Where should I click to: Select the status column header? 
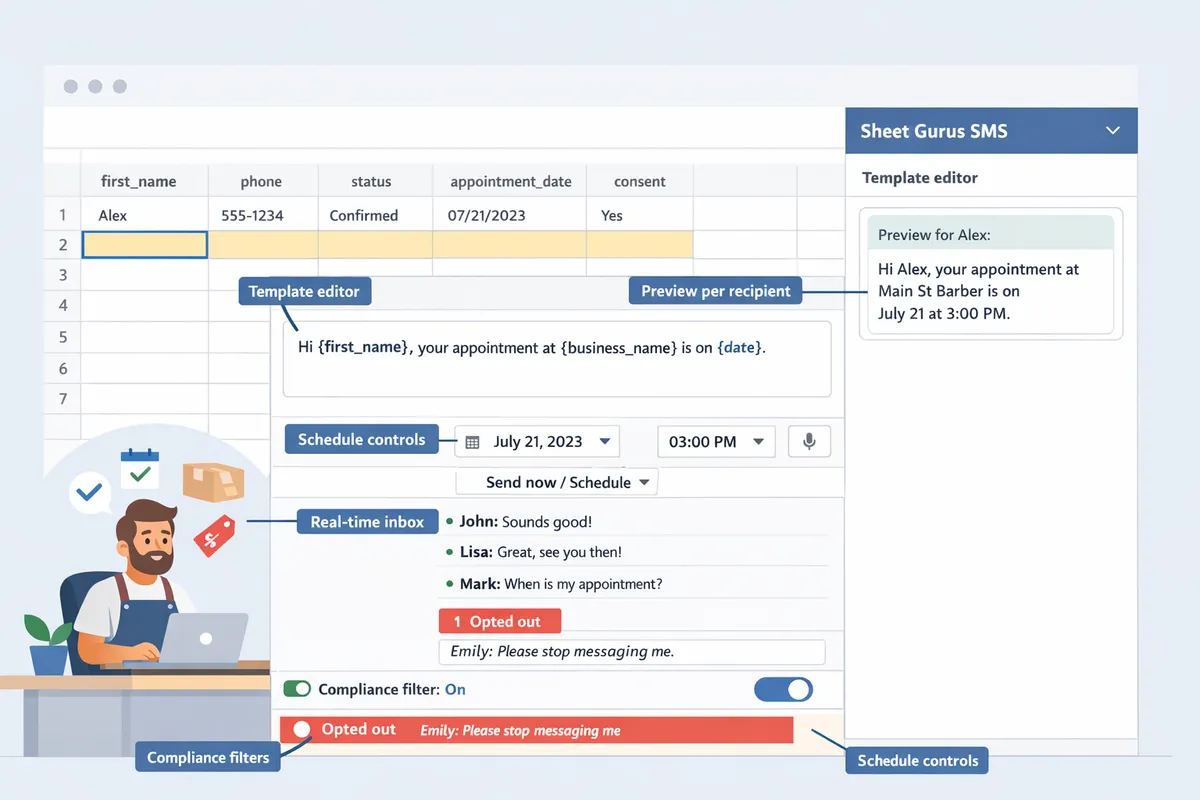pos(375,181)
